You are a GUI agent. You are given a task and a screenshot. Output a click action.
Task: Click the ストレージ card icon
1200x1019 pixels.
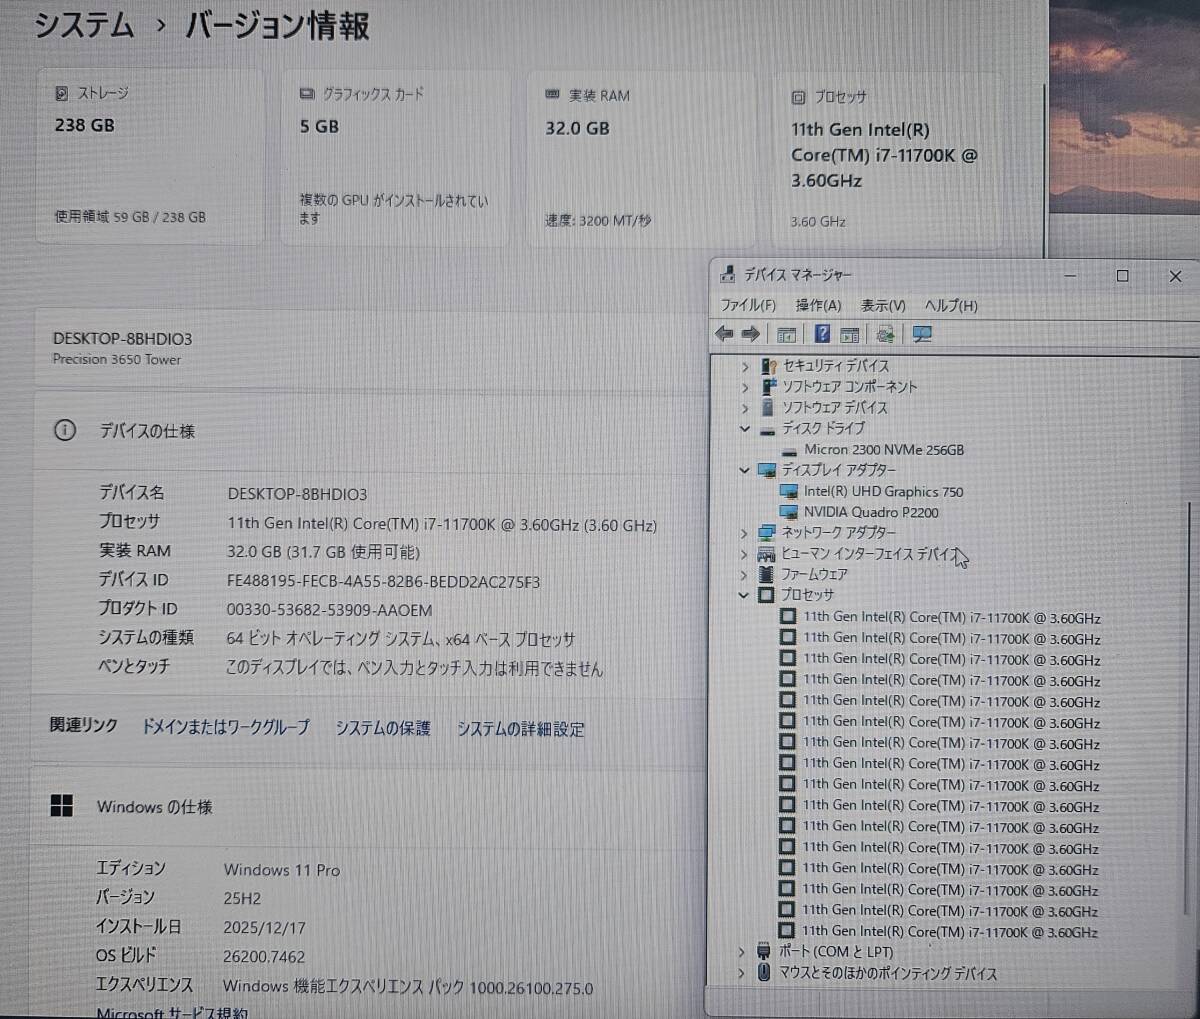(x=62, y=93)
